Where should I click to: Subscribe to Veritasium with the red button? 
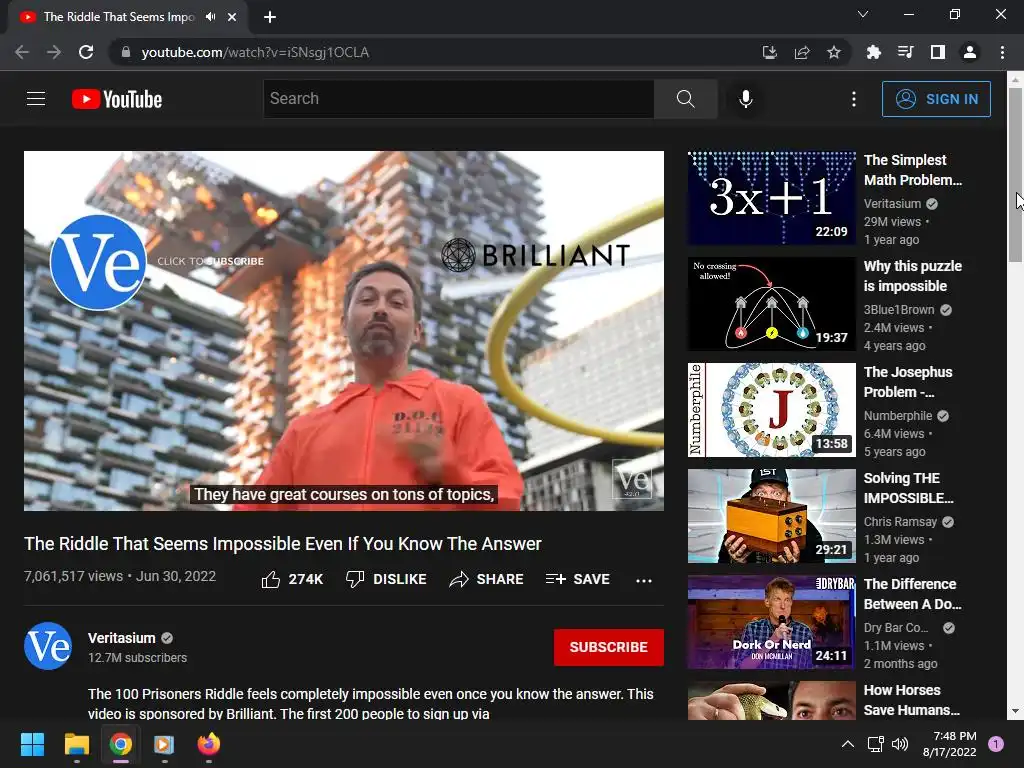pos(609,647)
